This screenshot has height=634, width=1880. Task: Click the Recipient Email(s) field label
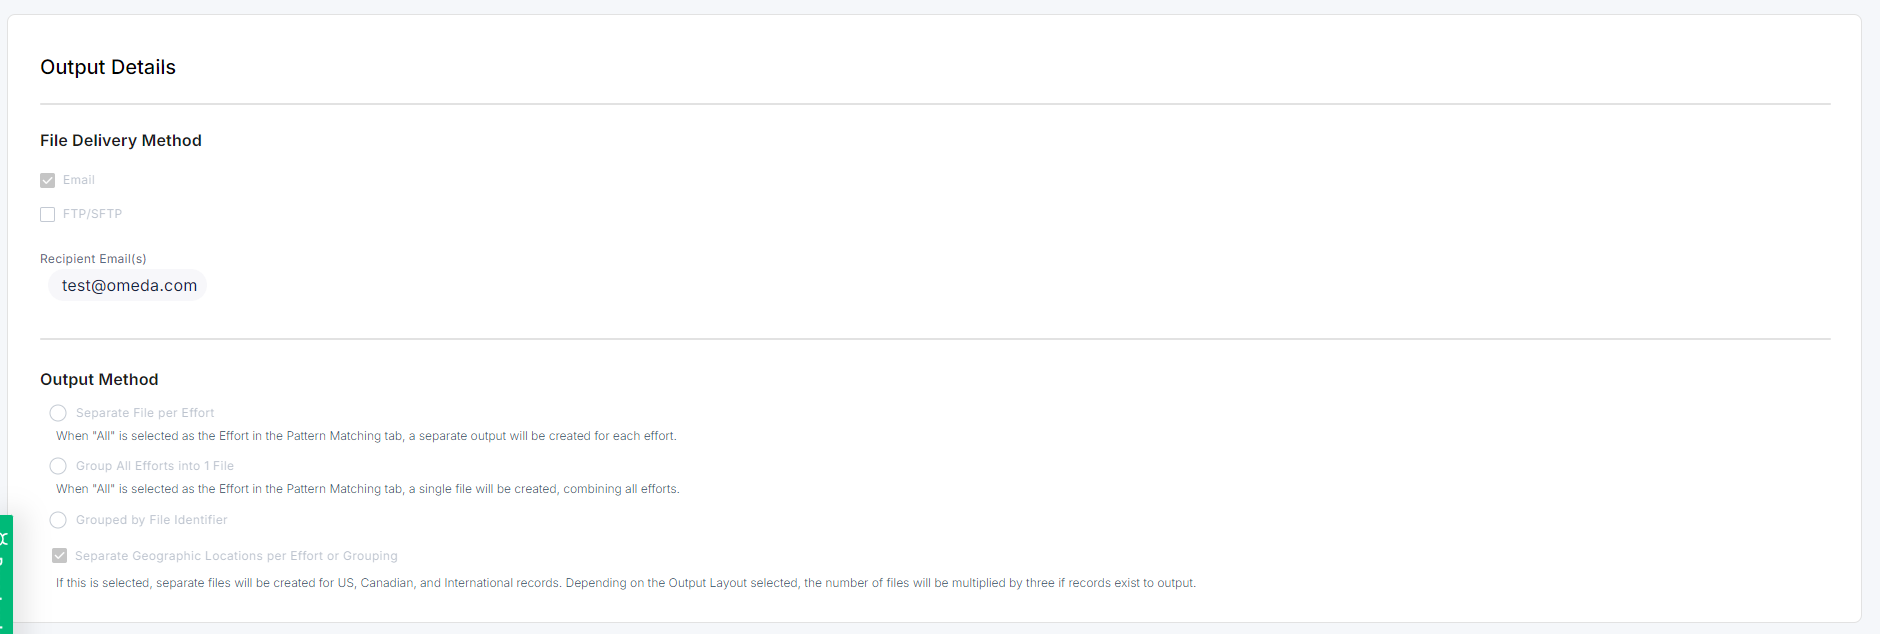click(x=93, y=259)
